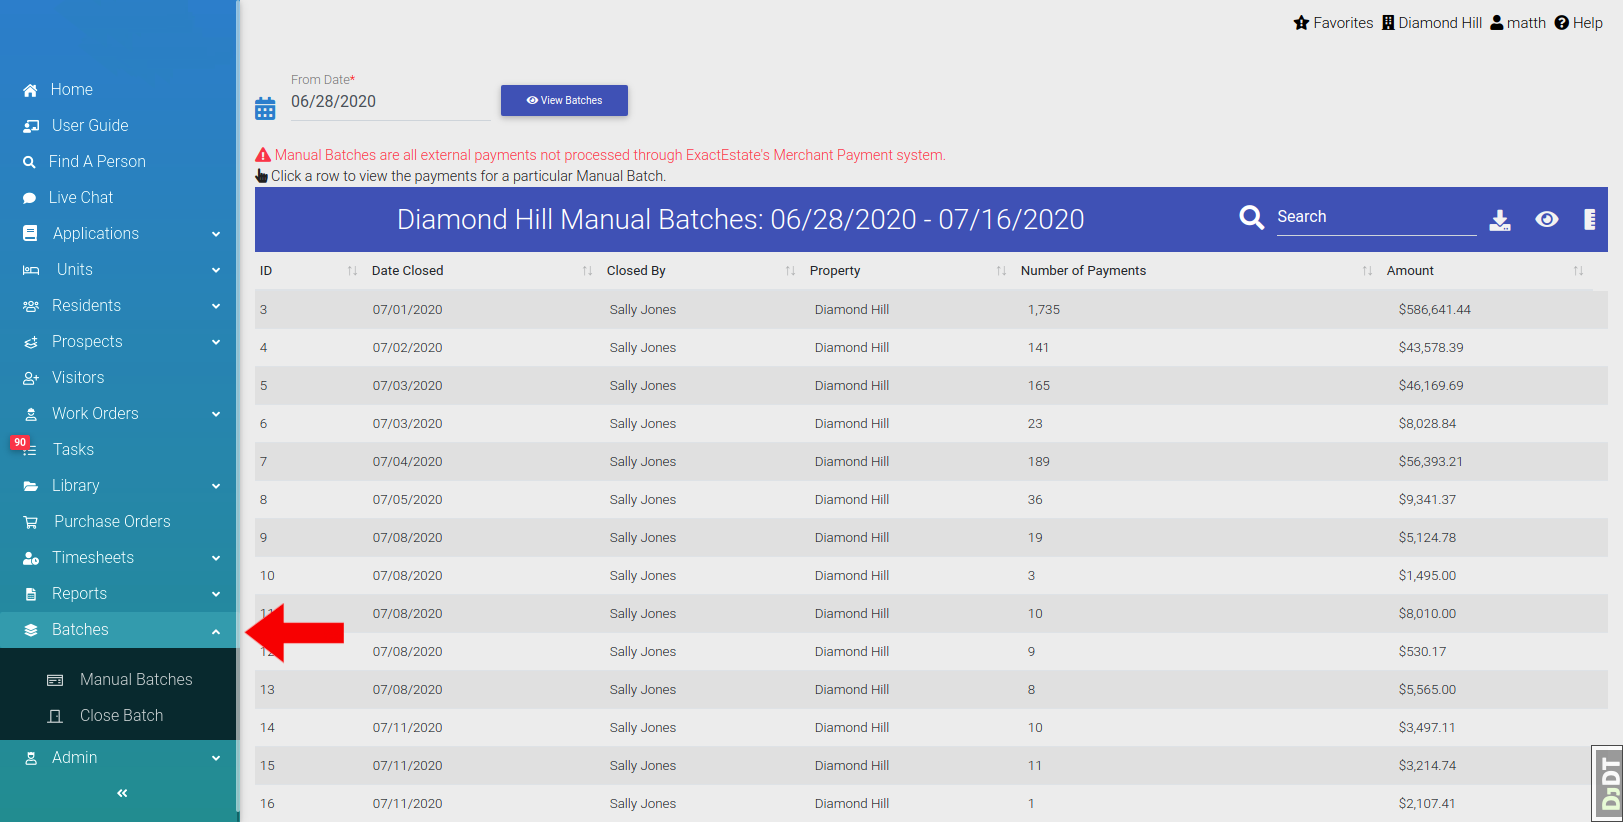Sort by Number of Payments column

point(1196,271)
